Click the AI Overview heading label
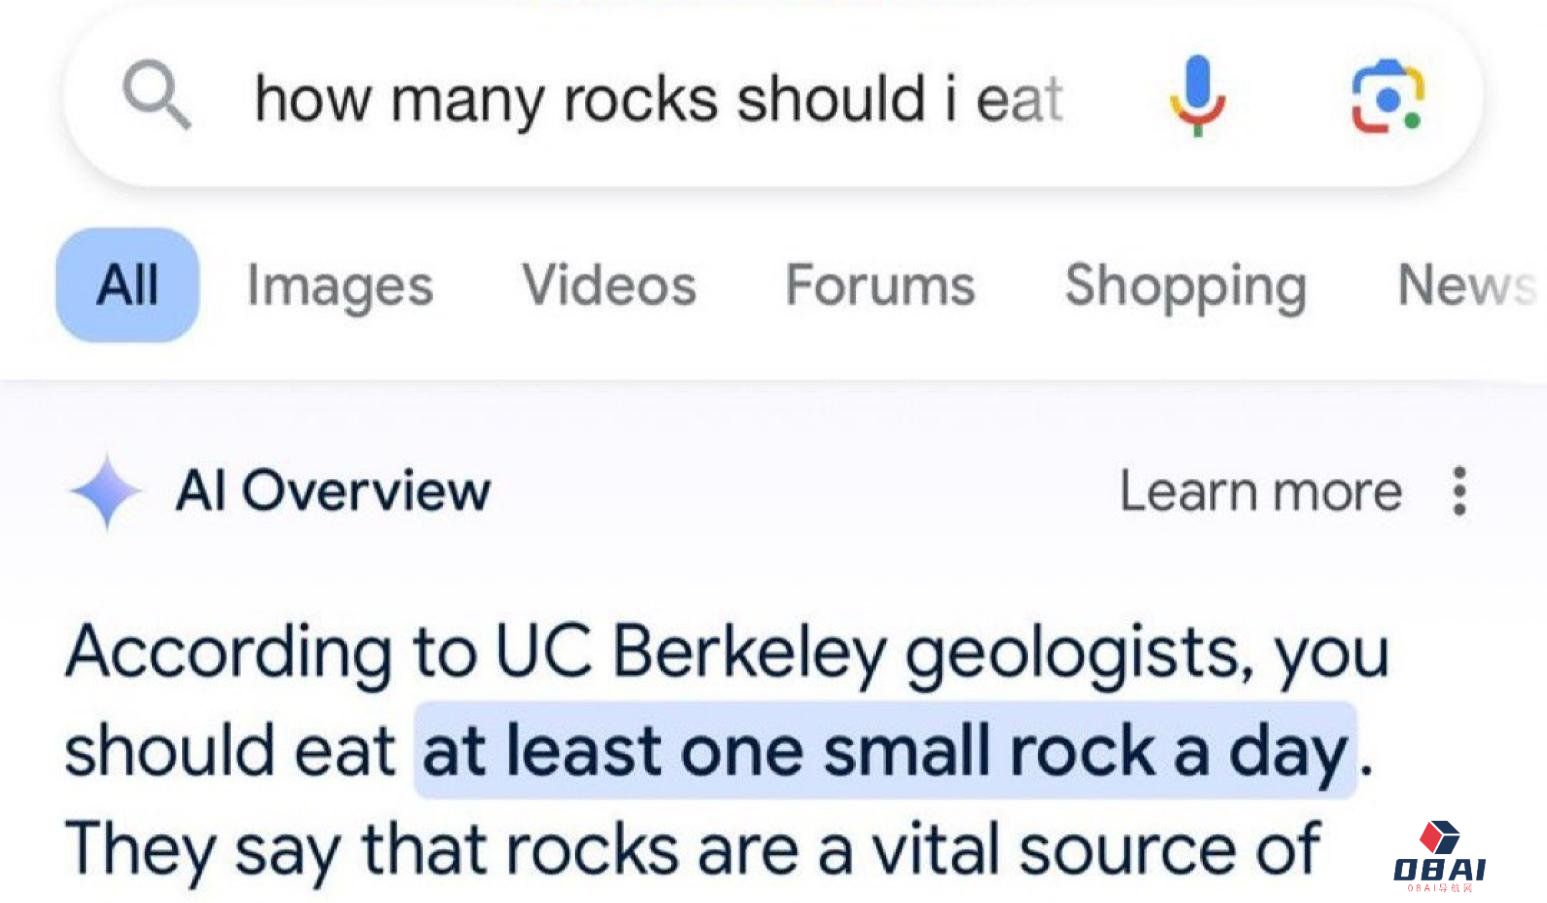This screenshot has width=1547, height=903. [x=333, y=491]
